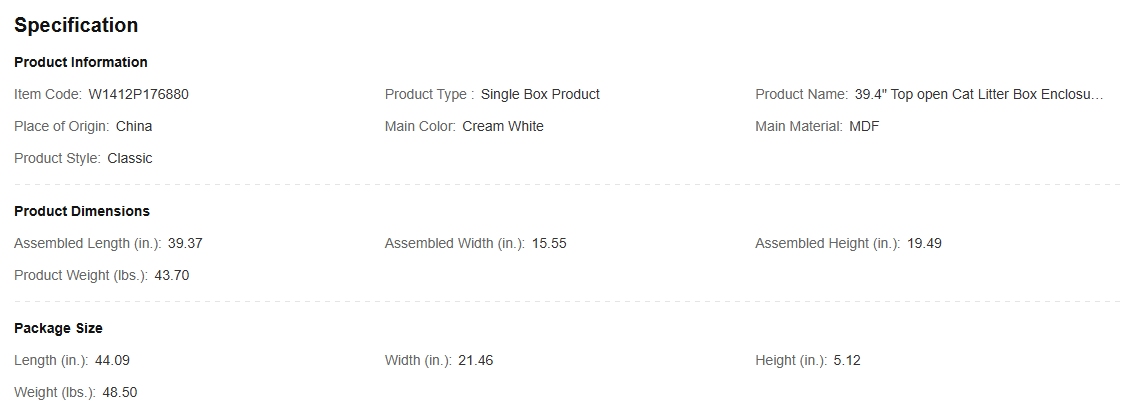The width and height of the screenshot is (1124, 414).
Task: Click the truncated Product Name value
Action: pyautogui.click(x=978, y=95)
